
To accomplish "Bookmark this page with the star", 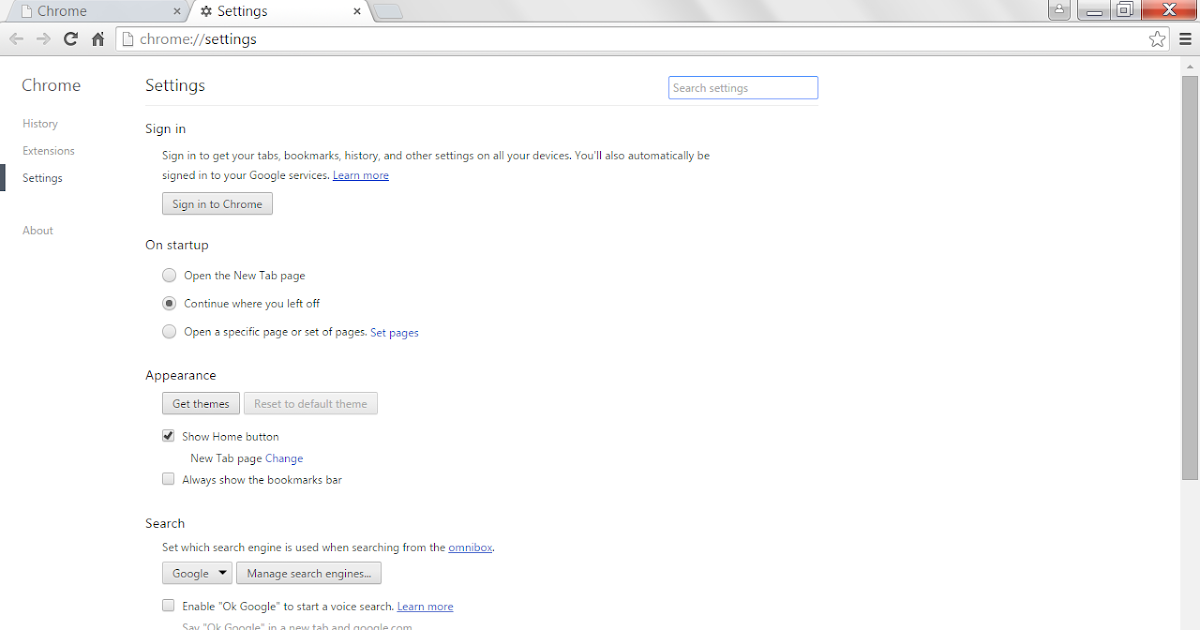I will click(x=1157, y=39).
